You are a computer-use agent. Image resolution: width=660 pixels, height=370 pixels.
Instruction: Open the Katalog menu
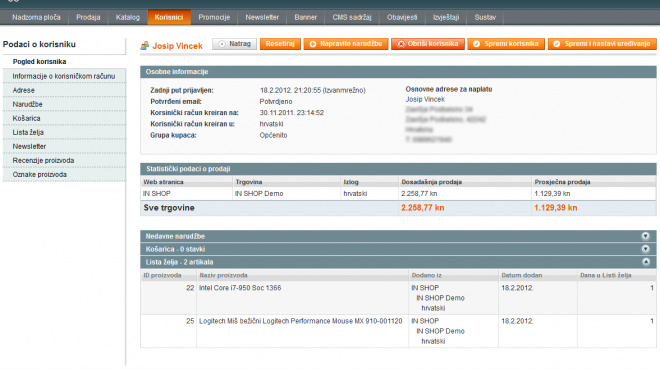[x=128, y=17]
